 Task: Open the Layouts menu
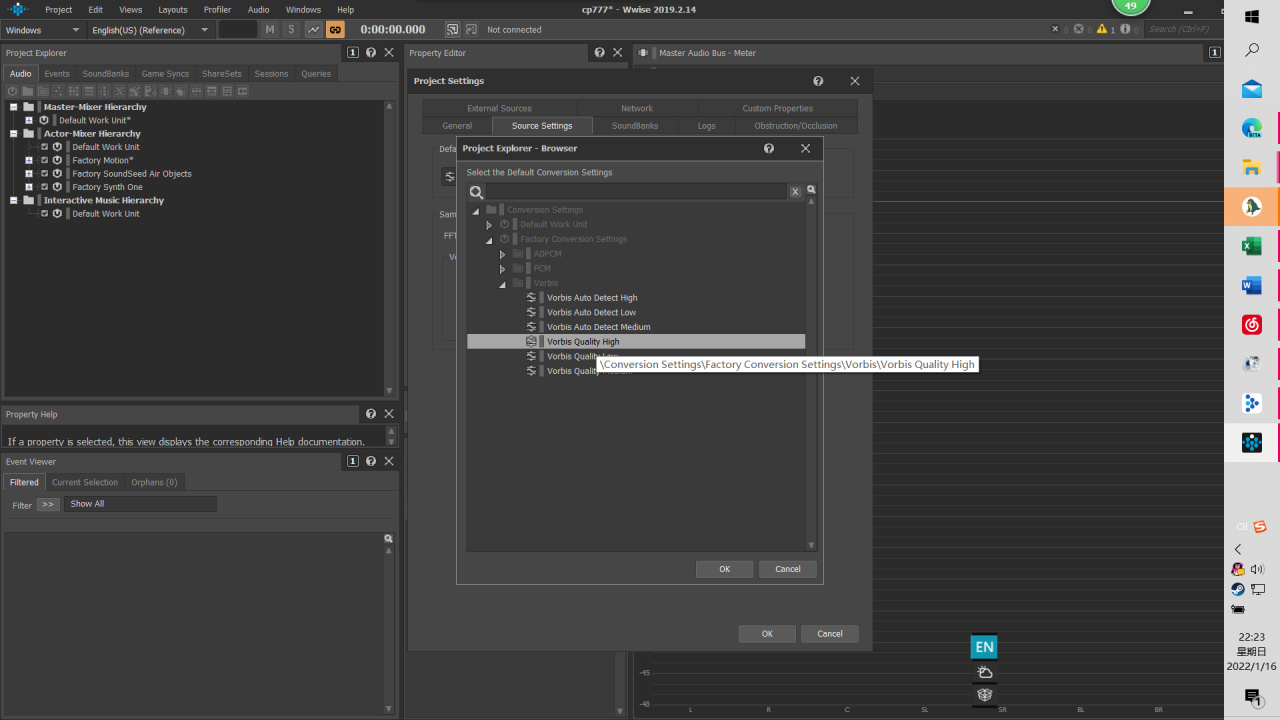tap(173, 9)
